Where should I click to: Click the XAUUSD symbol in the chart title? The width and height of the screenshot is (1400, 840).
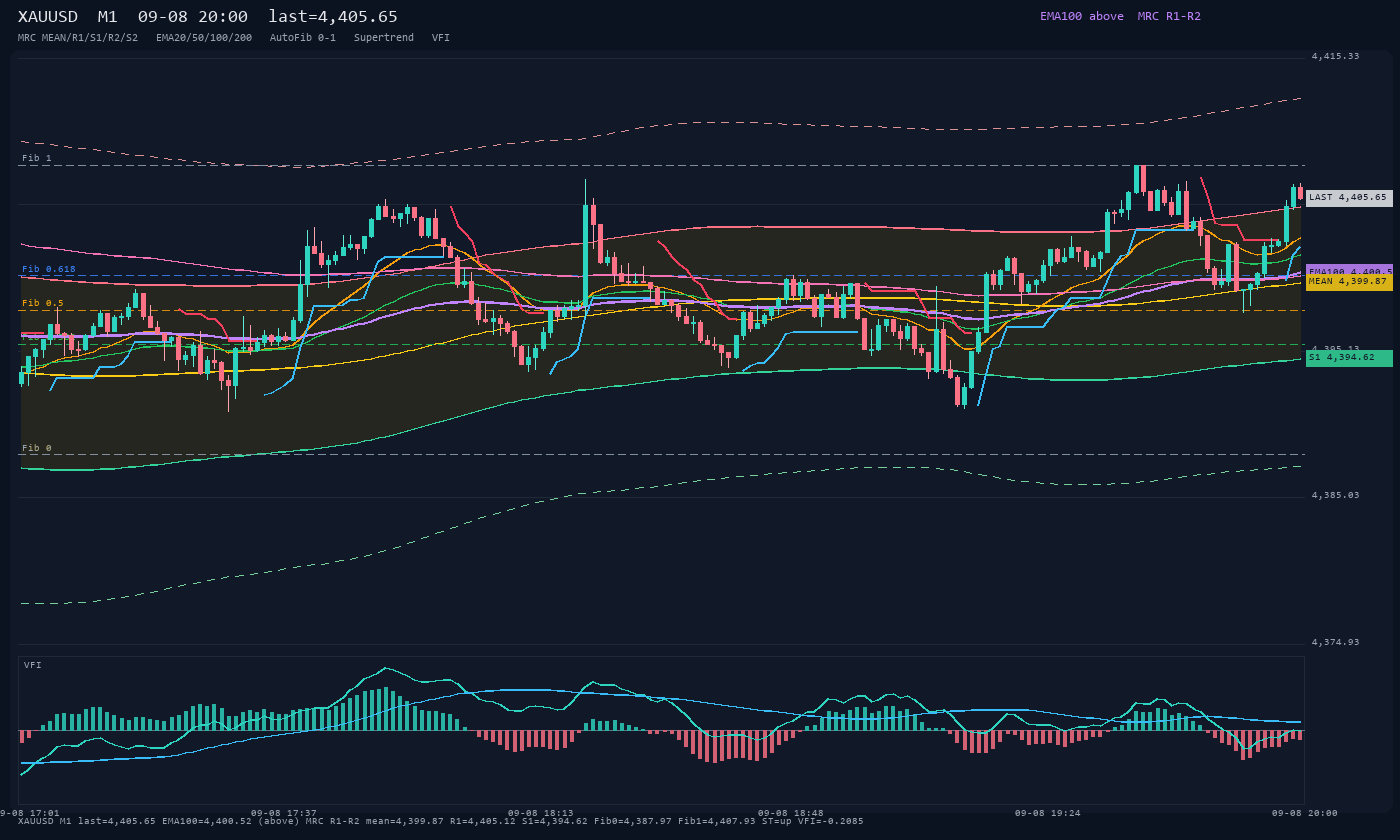click(x=48, y=17)
